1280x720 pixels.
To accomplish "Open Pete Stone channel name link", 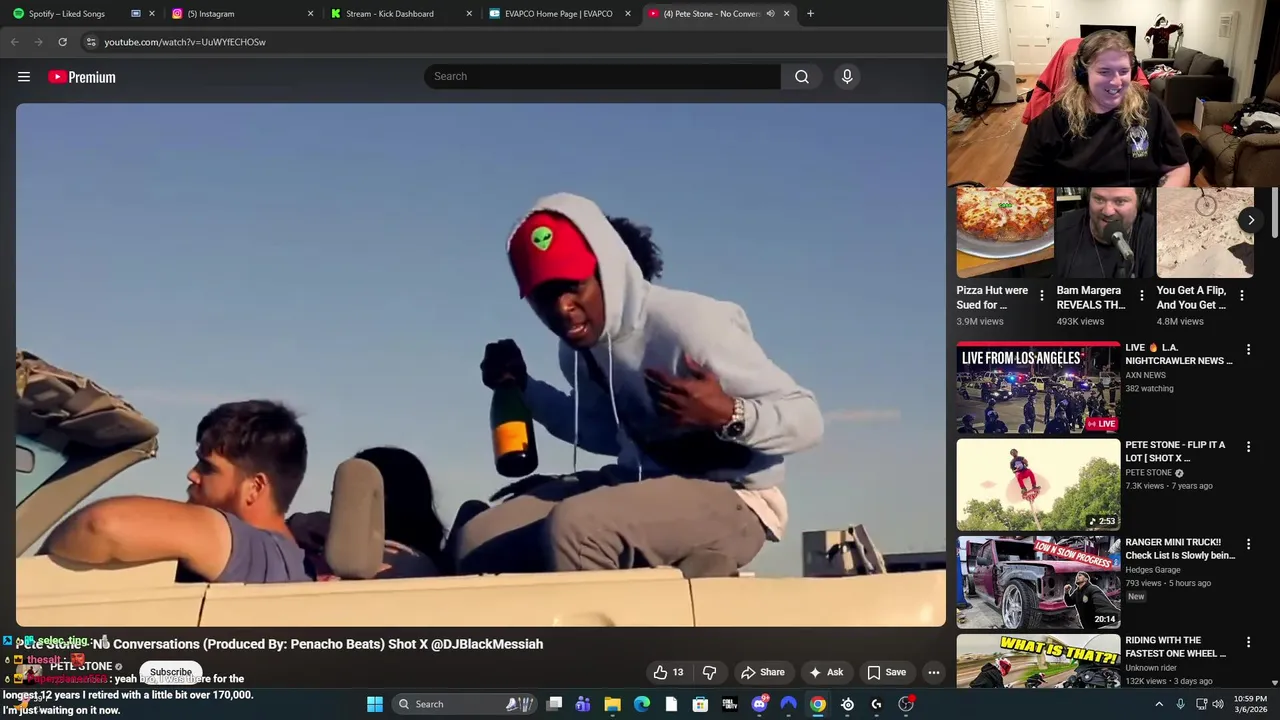I will (81, 666).
